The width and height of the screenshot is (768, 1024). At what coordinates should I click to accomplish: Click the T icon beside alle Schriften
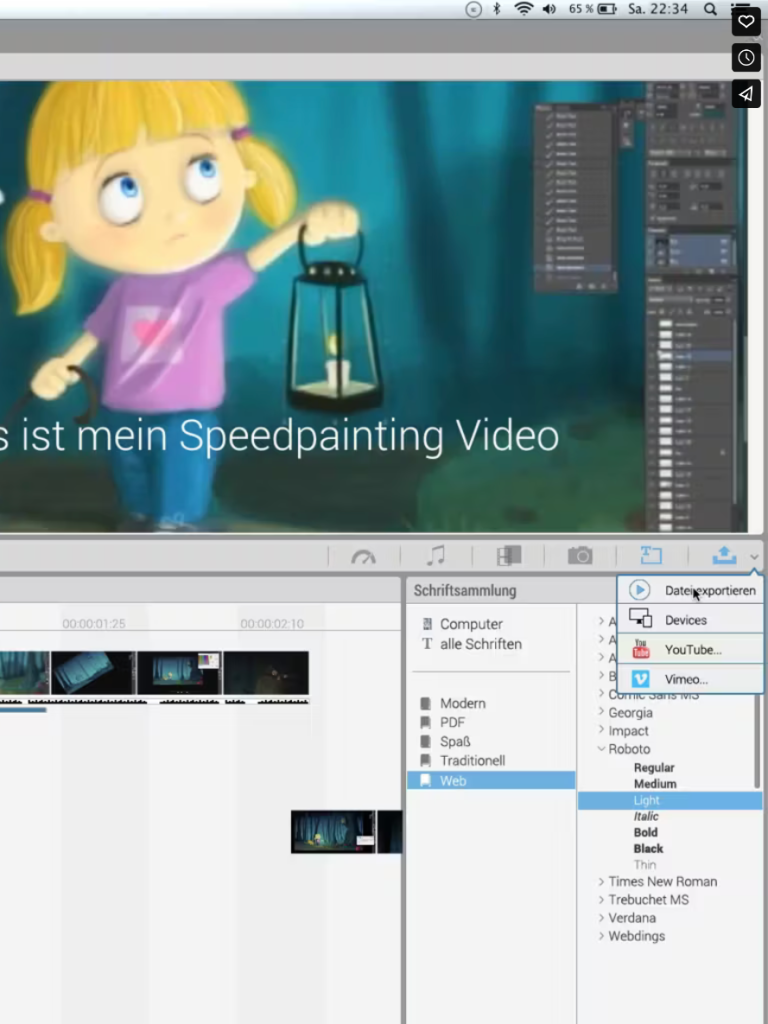[427, 644]
